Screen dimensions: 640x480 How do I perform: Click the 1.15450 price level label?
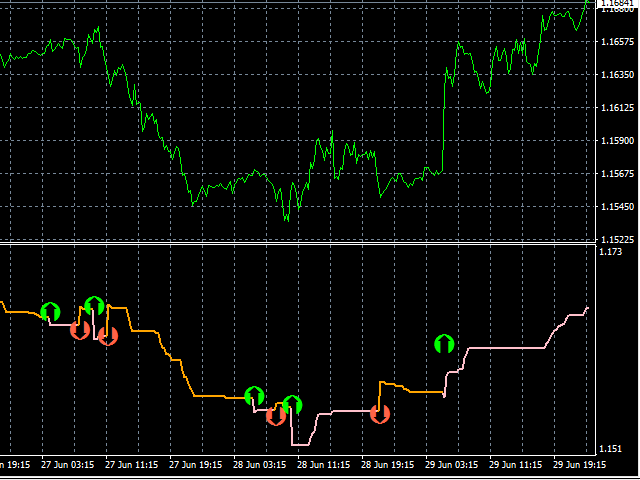[618, 207]
